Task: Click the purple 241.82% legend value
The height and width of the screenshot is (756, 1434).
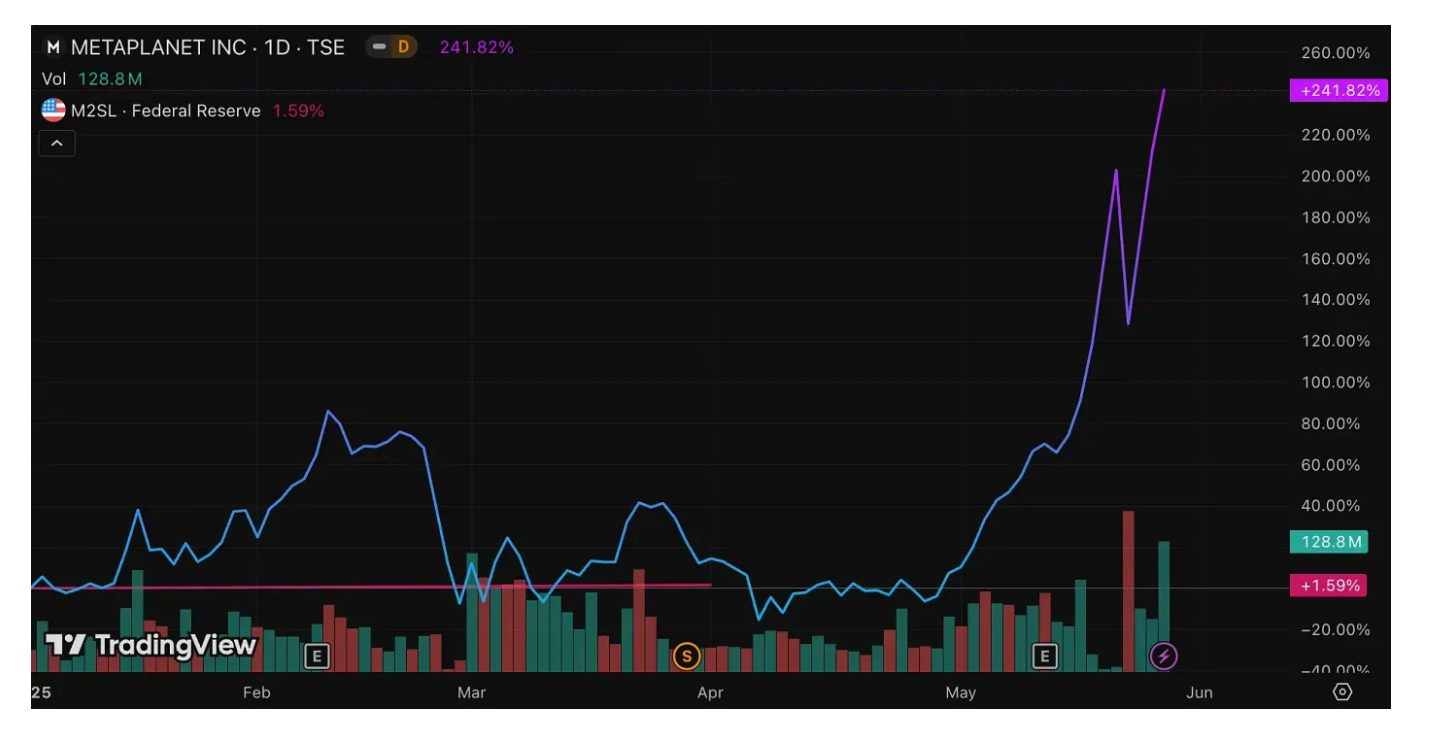Action: (x=476, y=47)
